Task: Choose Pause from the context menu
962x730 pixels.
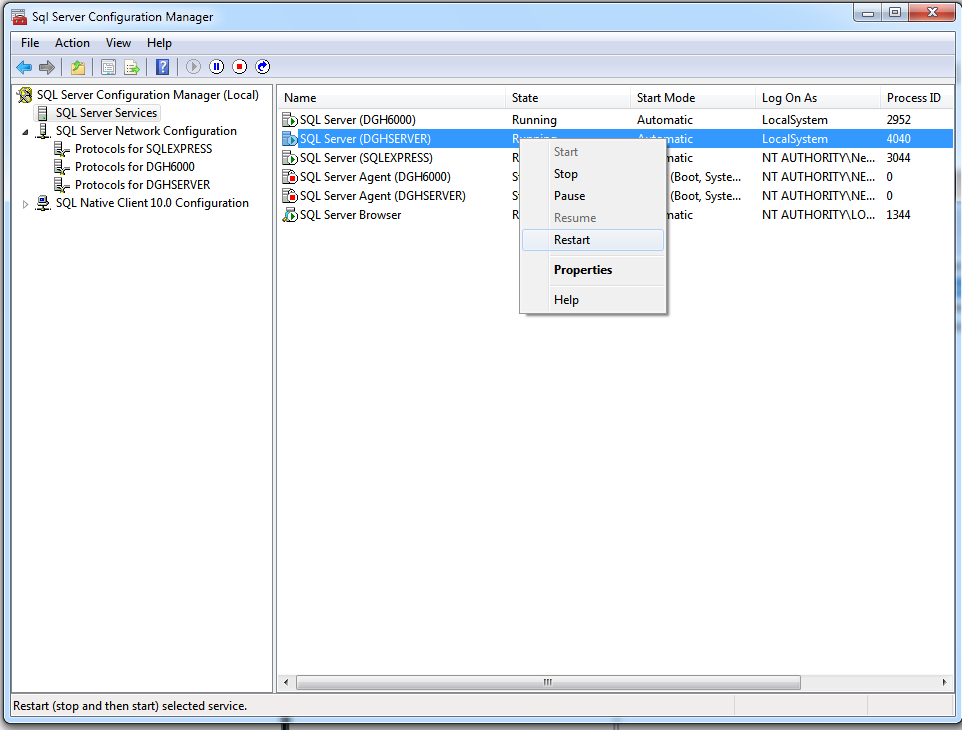Action: point(593,196)
